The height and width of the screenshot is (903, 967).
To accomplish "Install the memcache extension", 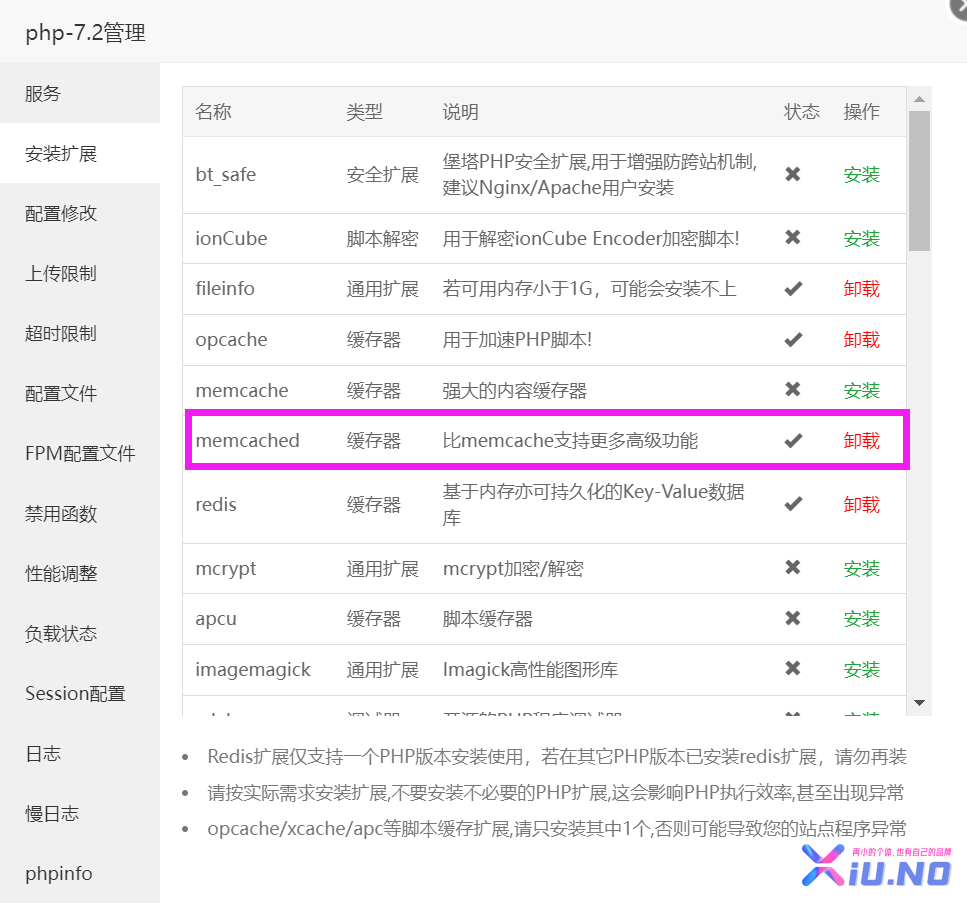I will click(862, 390).
